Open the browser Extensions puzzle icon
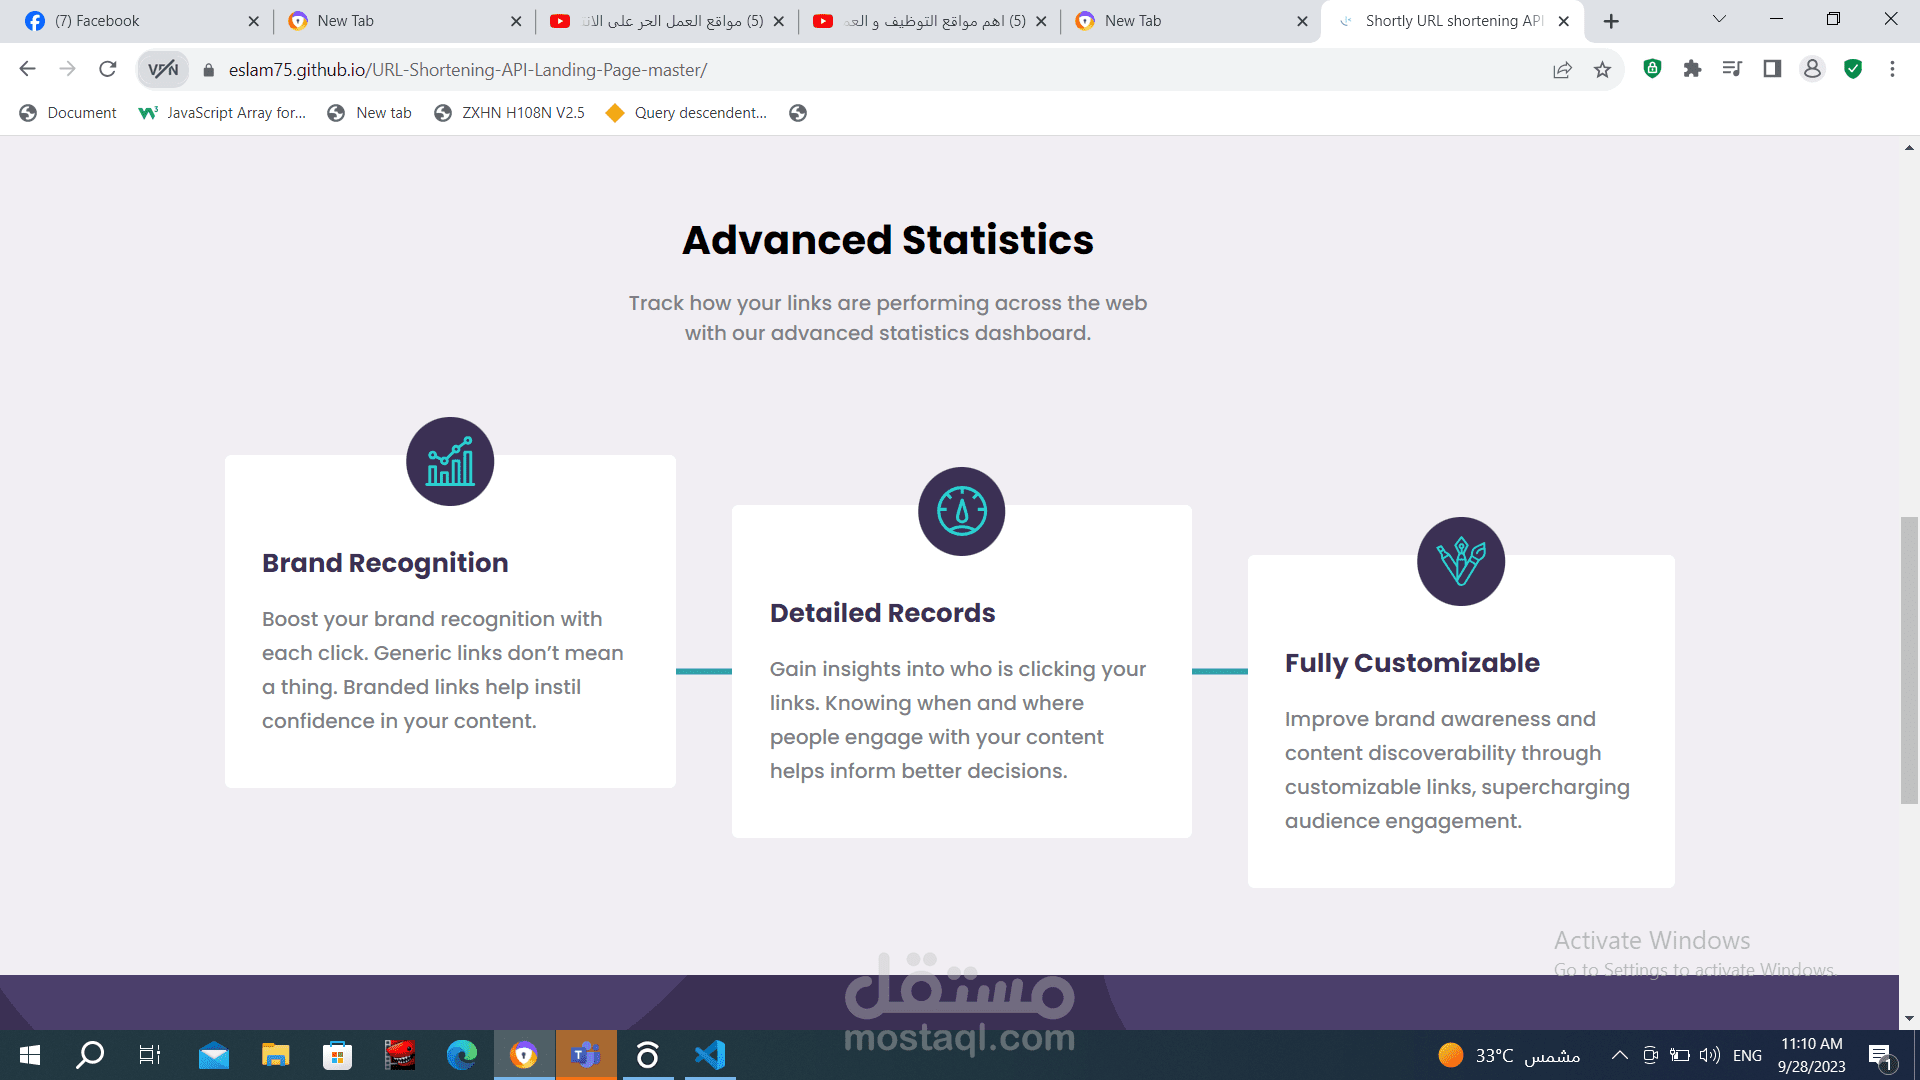Screen dimensions: 1920x1080 coord(1692,69)
